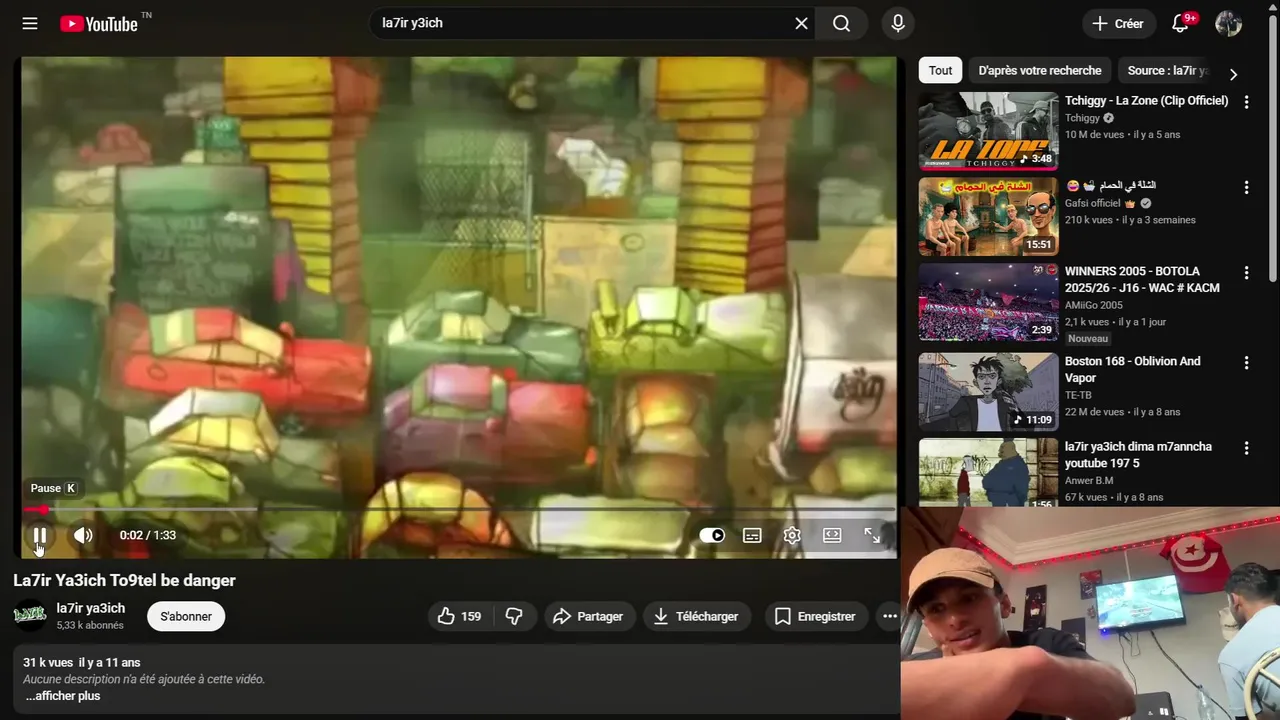Open Gafsi officiel video thumbnail
The height and width of the screenshot is (720, 1280).
pyautogui.click(x=988, y=216)
